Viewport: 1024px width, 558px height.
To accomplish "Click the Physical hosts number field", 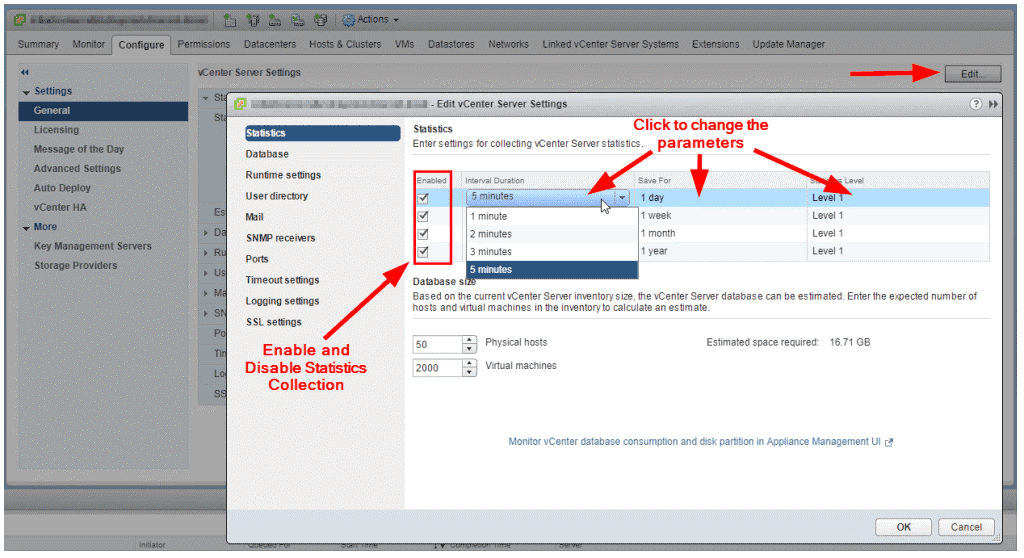I will (x=438, y=344).
